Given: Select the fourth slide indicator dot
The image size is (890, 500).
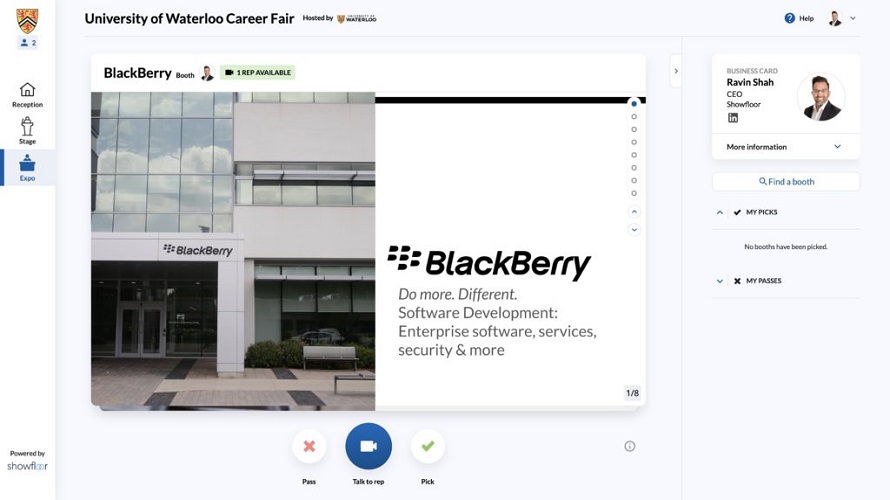Looking at the screenshot, I should coord(634,142).
